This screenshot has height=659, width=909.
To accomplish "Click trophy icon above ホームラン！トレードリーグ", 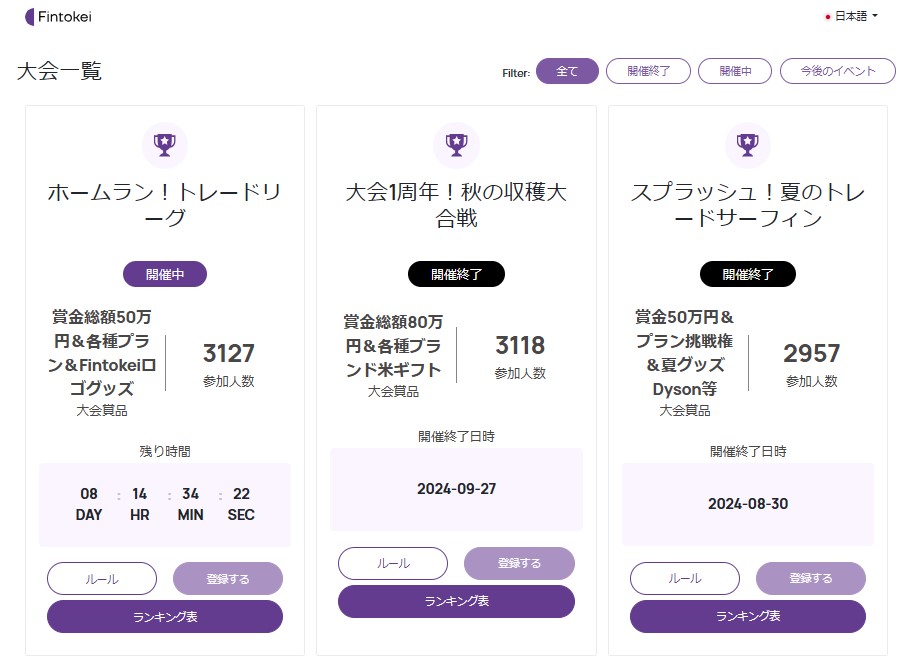I will tap(164, 145).
